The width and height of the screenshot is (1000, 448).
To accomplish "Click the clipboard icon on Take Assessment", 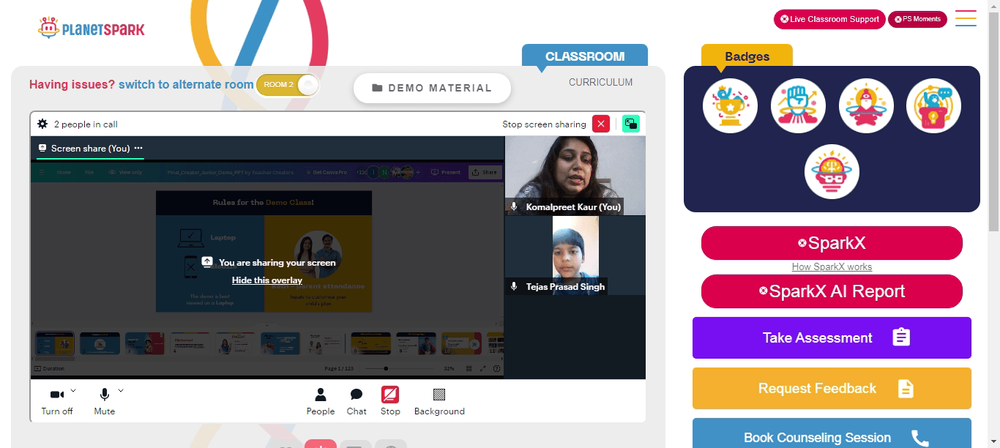I will pos(901,338).
